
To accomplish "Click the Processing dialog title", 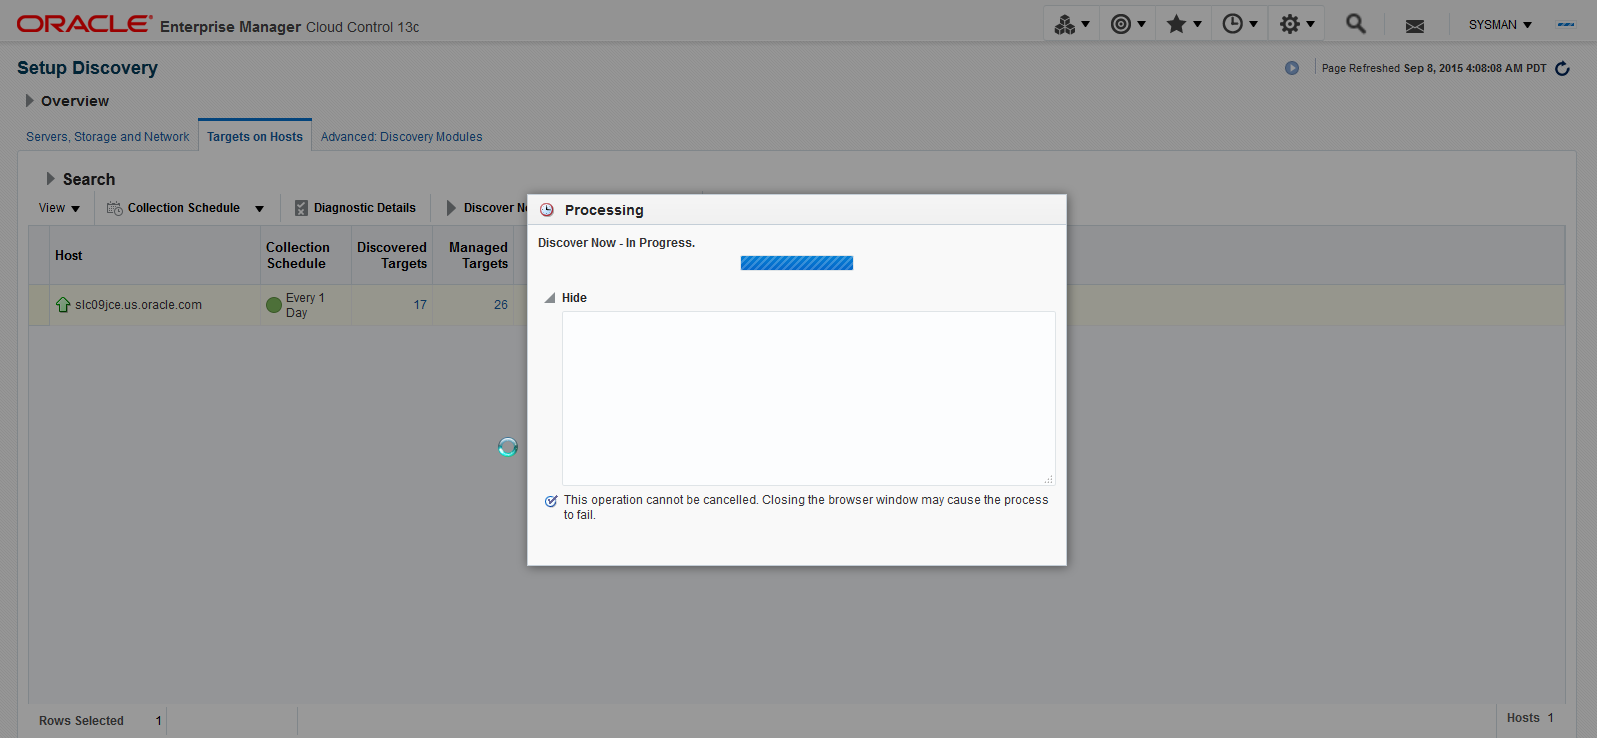I will pyautogui.click(x=604, y=210).
